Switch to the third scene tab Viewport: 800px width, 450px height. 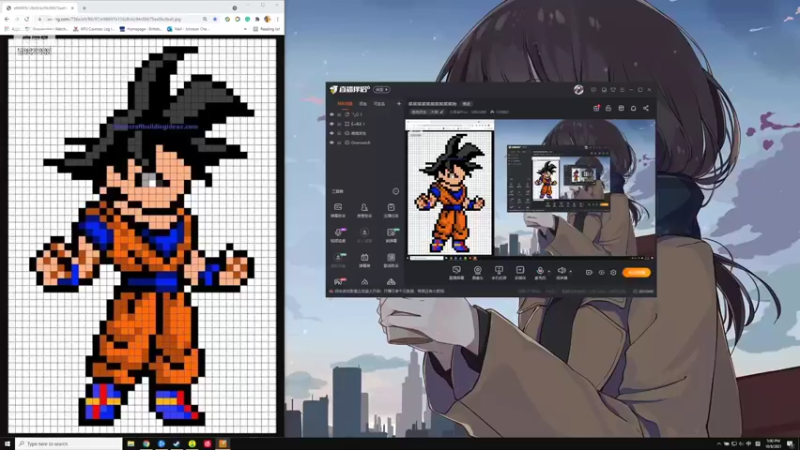[379, 104]
